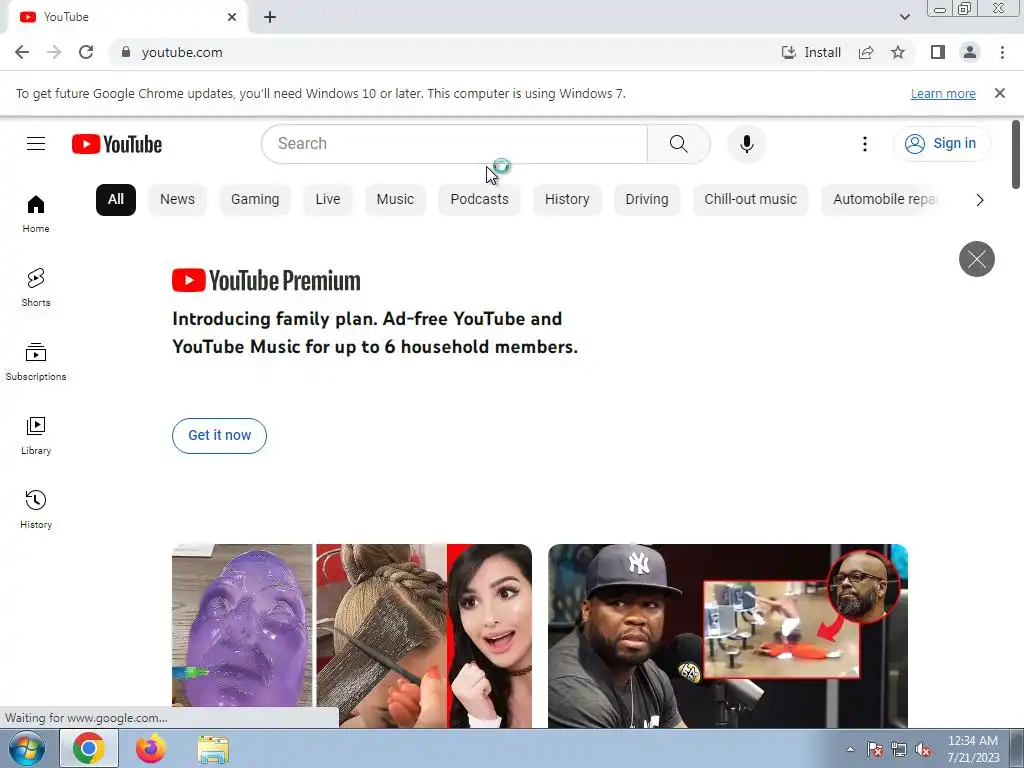Select the History category chip
1024x768 pixels.
tap(567, 200)
